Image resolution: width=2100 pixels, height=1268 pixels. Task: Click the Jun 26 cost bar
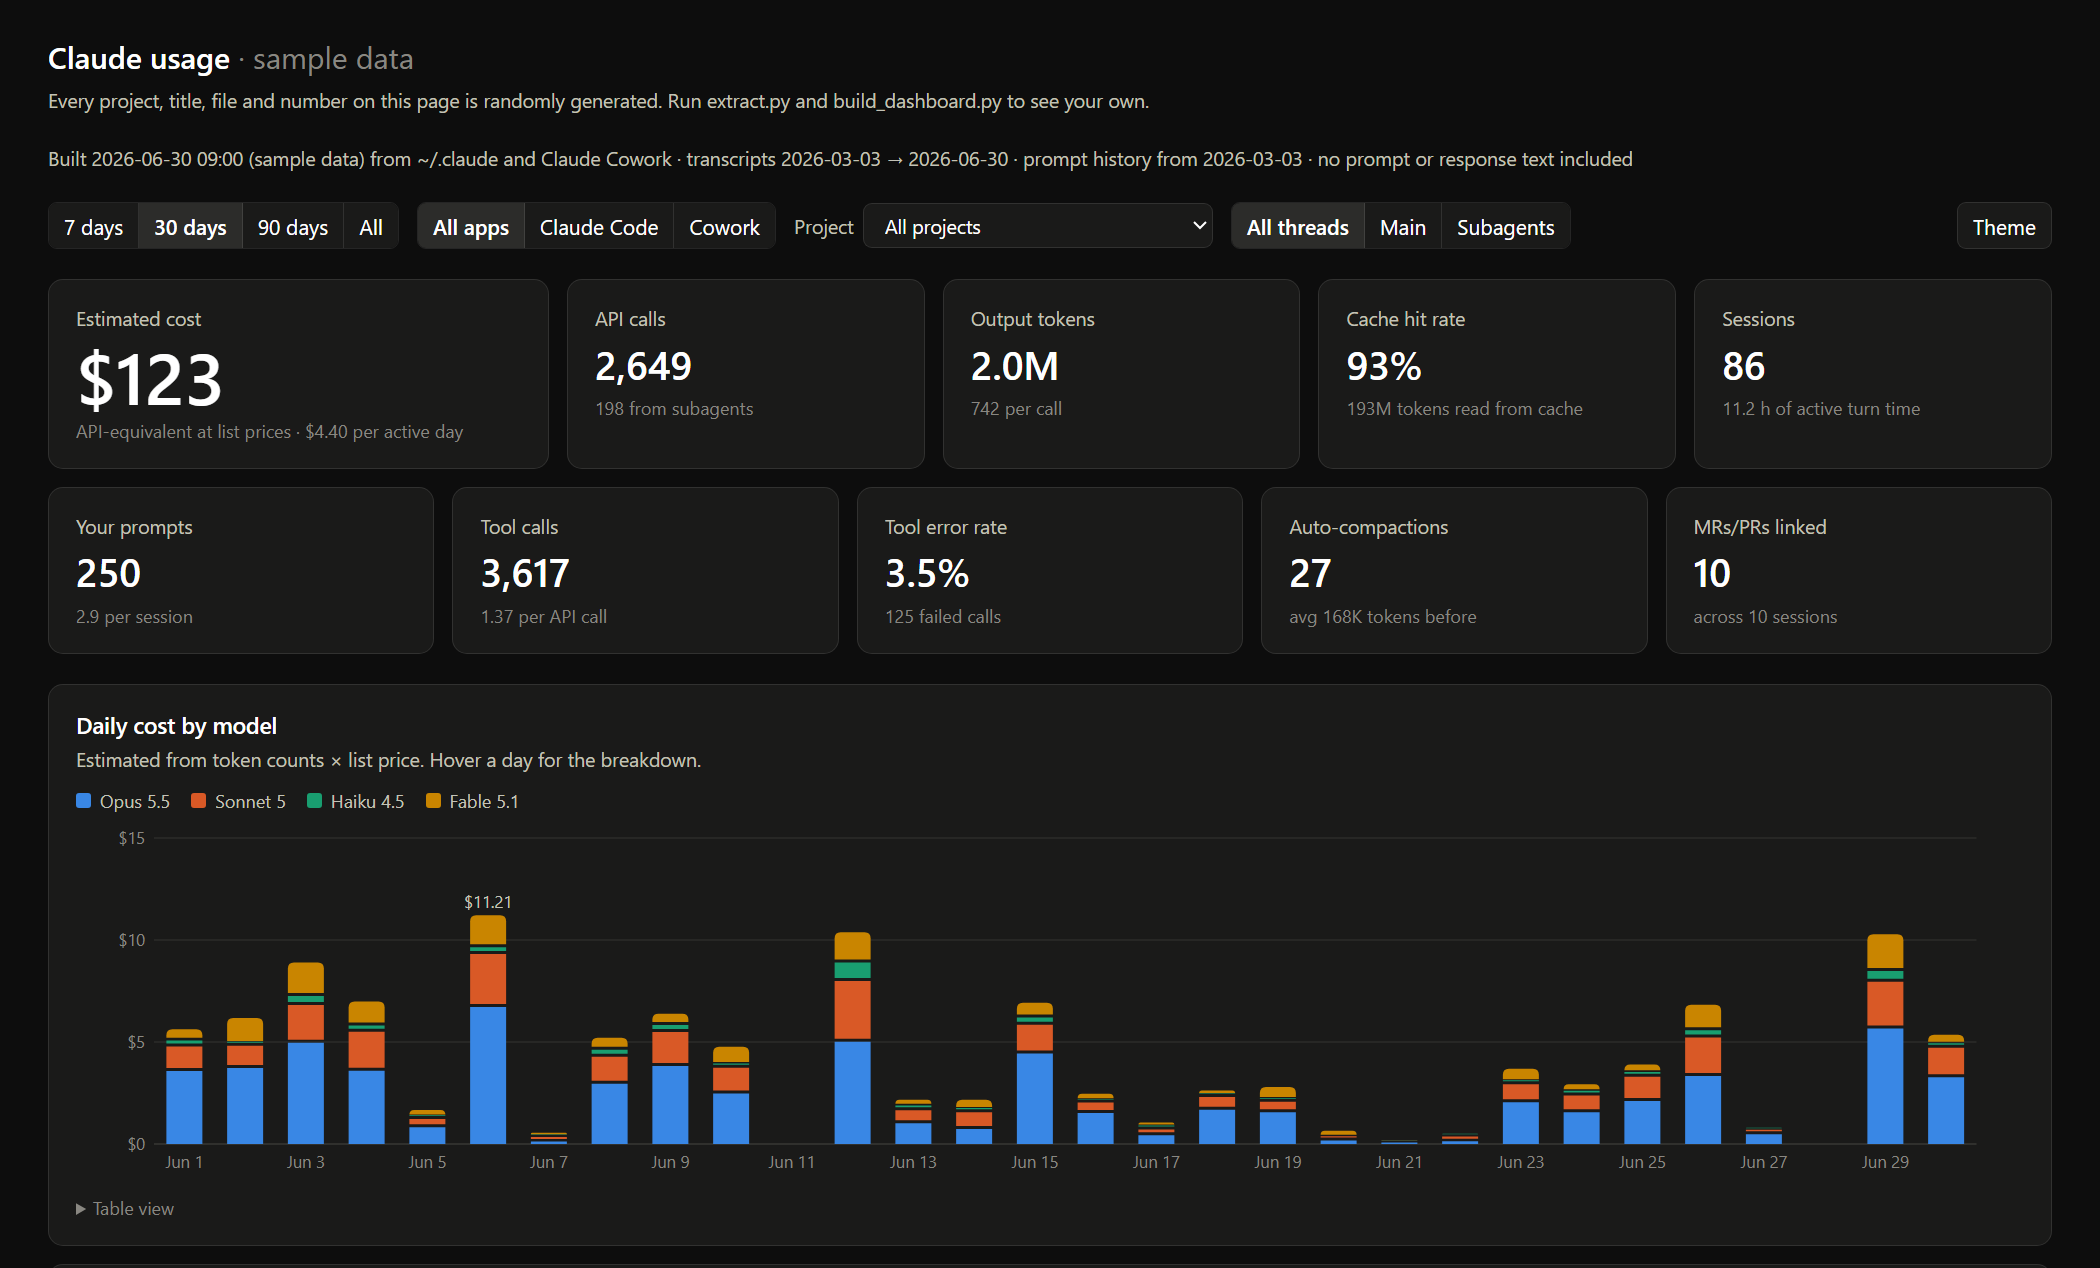tap(1703, 1074)
